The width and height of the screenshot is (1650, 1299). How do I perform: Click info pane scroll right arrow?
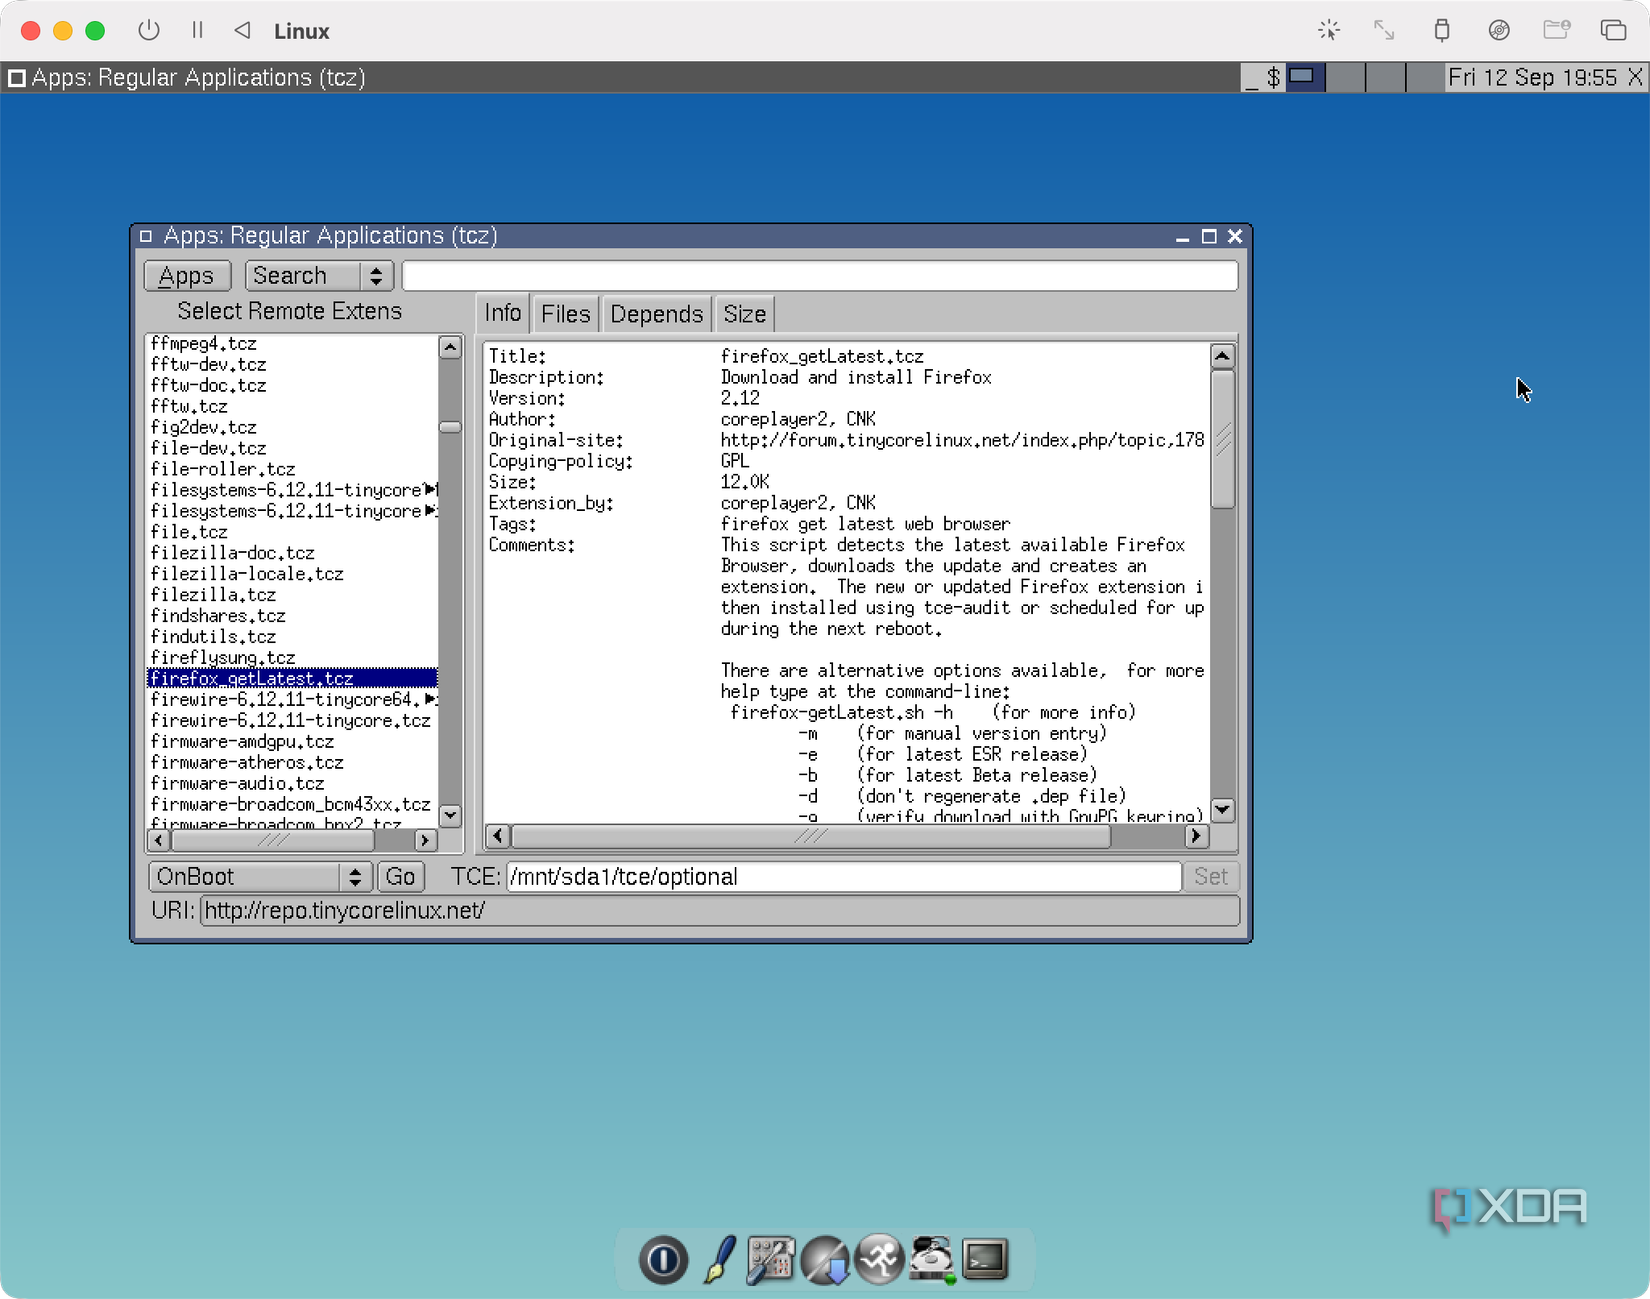pos(1196,836)
